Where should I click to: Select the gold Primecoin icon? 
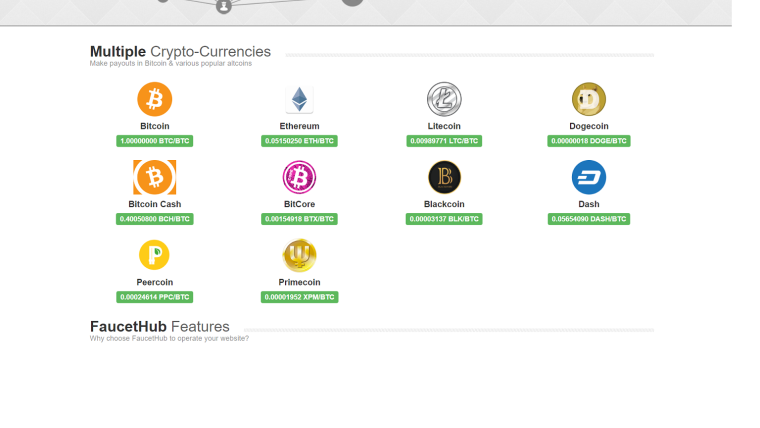299,255
